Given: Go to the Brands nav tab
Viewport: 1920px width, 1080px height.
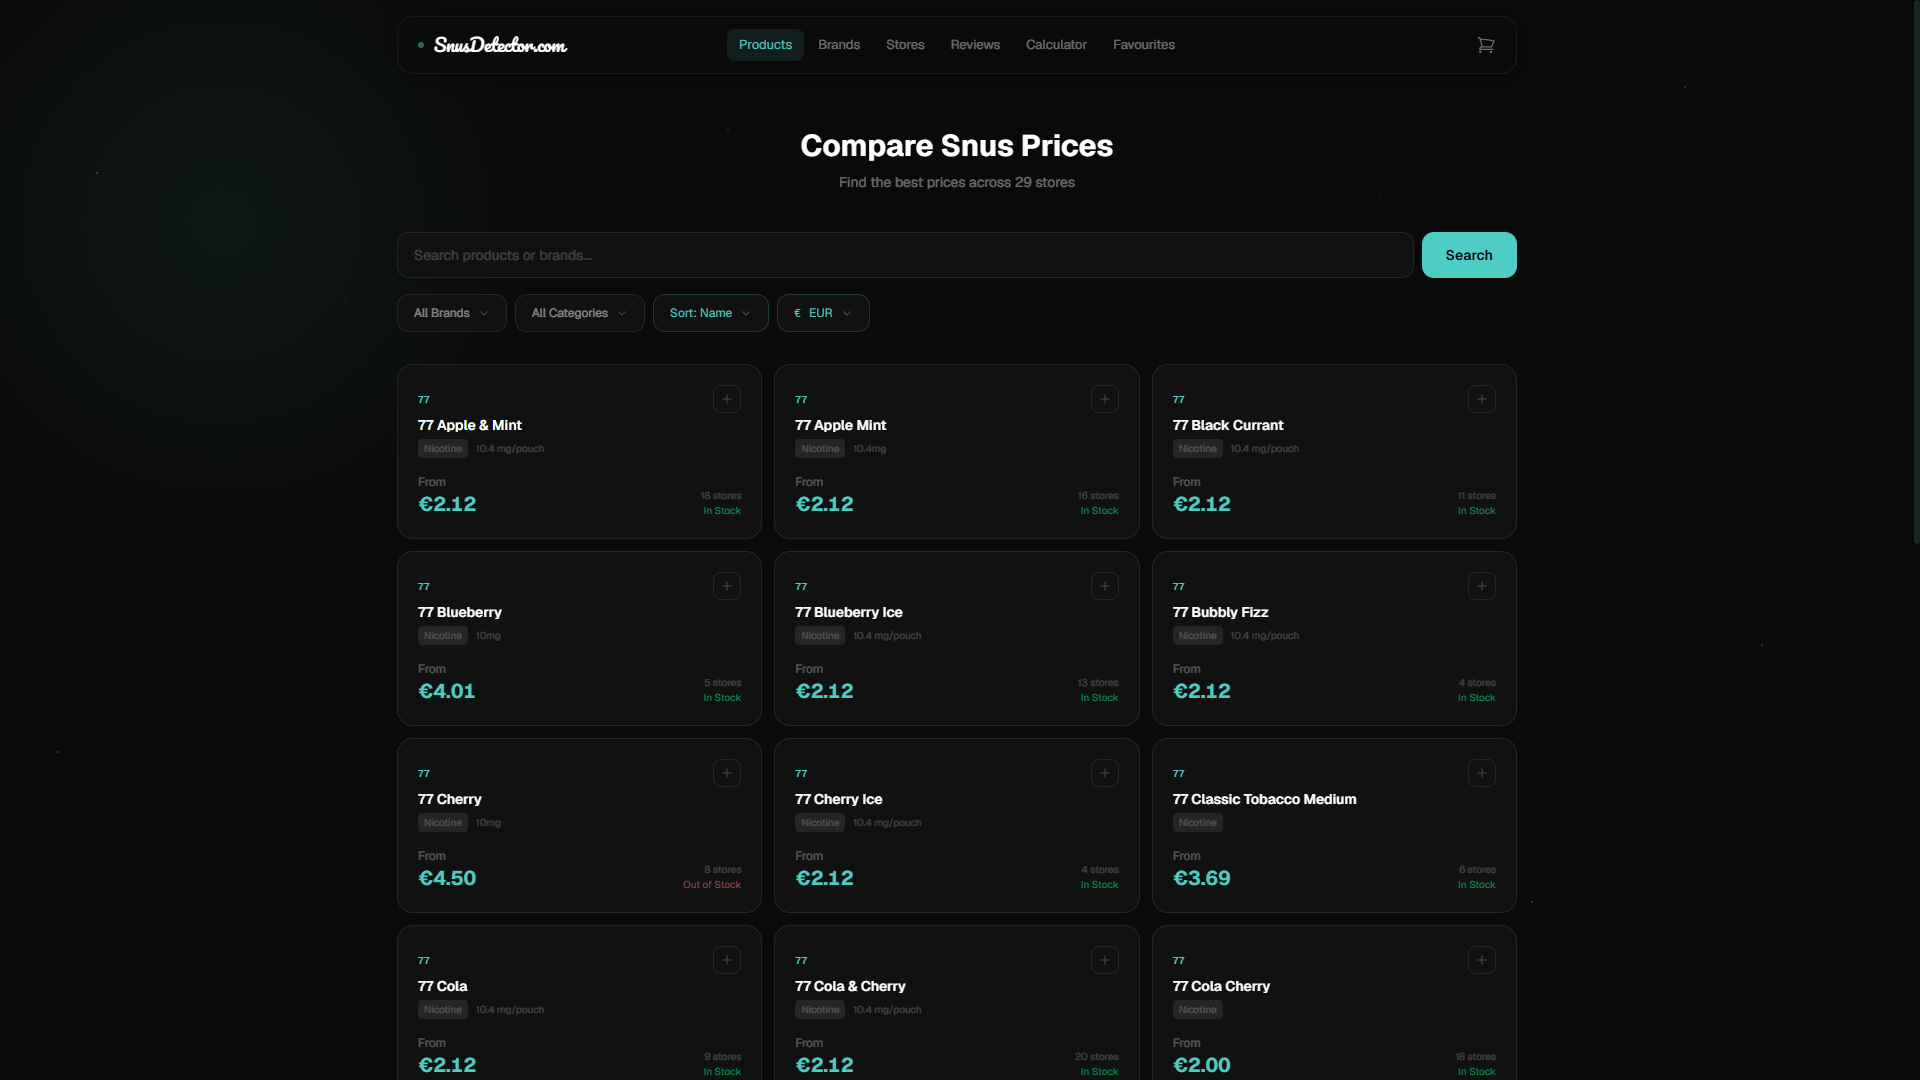Looking at the screenshot, I should coord(838,45).
